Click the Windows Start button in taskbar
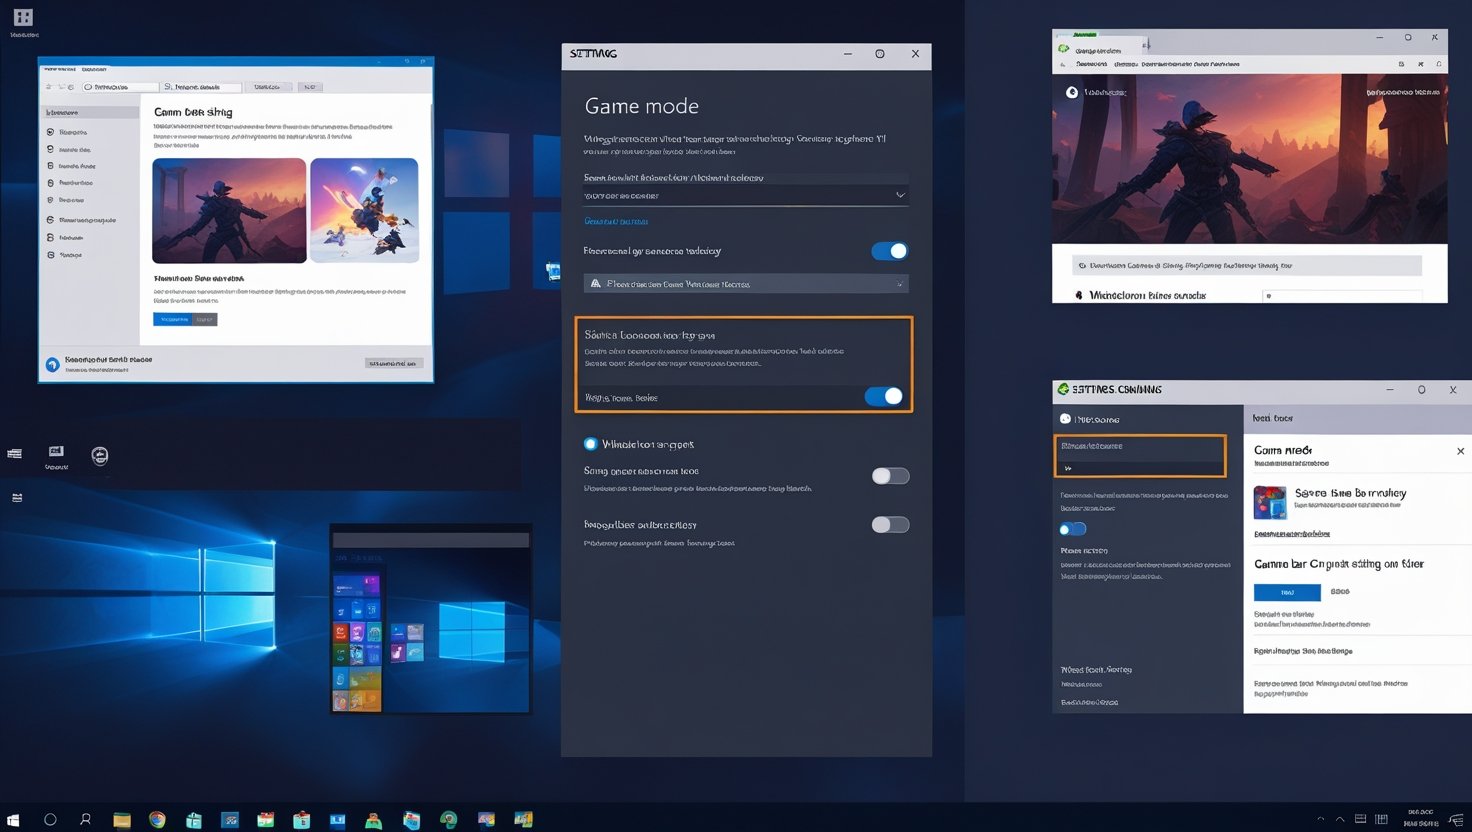Viewport: 1472px width, 832px height. (13, 819)
